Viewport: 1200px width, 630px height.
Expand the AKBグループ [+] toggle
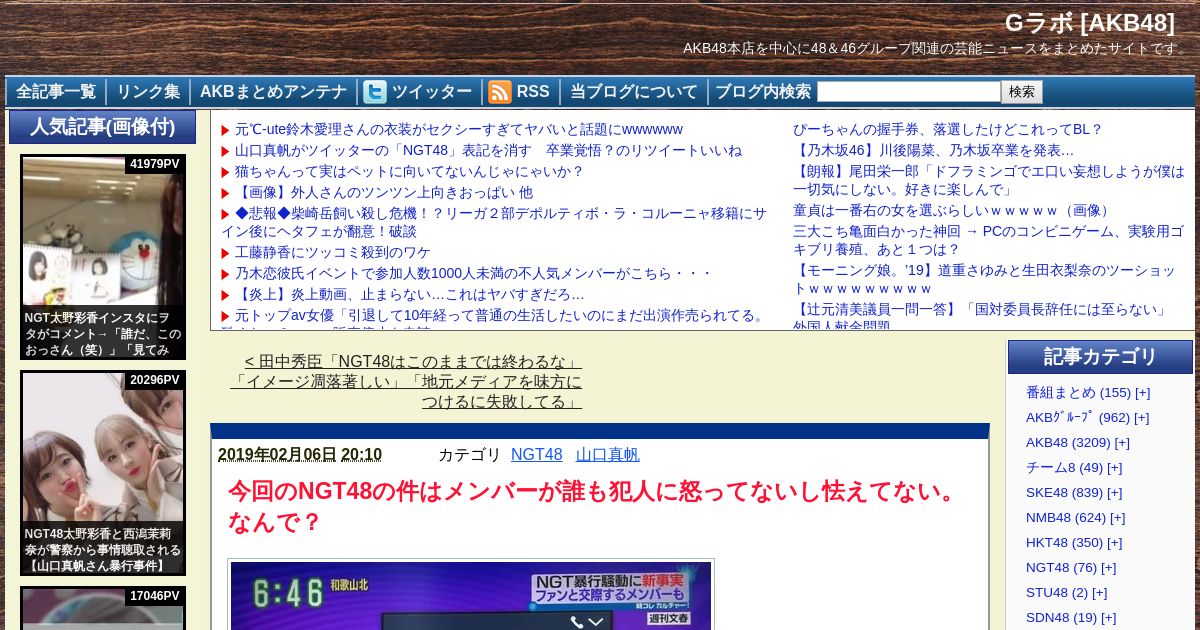(x=1142, y=418)
